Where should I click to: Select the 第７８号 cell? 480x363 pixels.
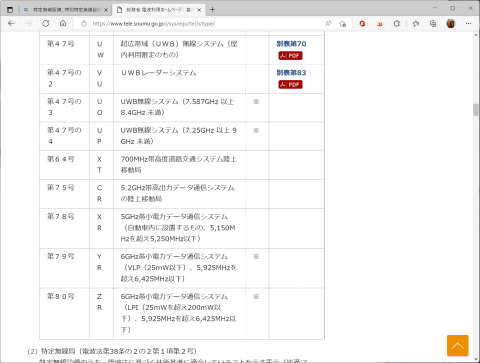64,228
